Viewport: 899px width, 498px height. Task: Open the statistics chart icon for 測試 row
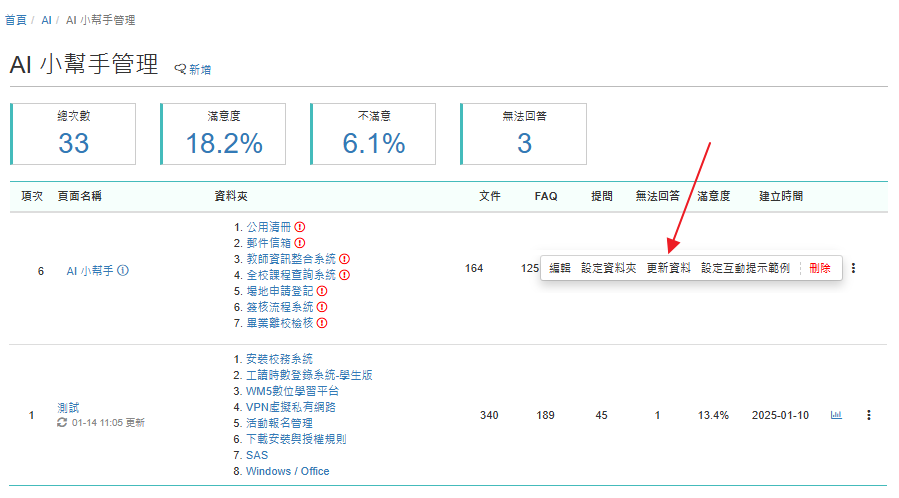pyautogui.click(x=836, y=415)
